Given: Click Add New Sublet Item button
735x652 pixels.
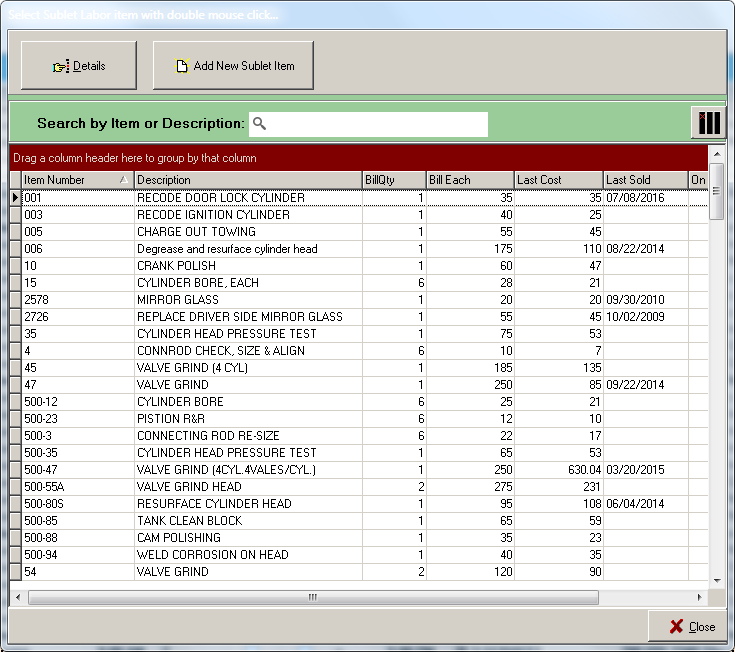Looking at the screenshot, I should point(233,66).
